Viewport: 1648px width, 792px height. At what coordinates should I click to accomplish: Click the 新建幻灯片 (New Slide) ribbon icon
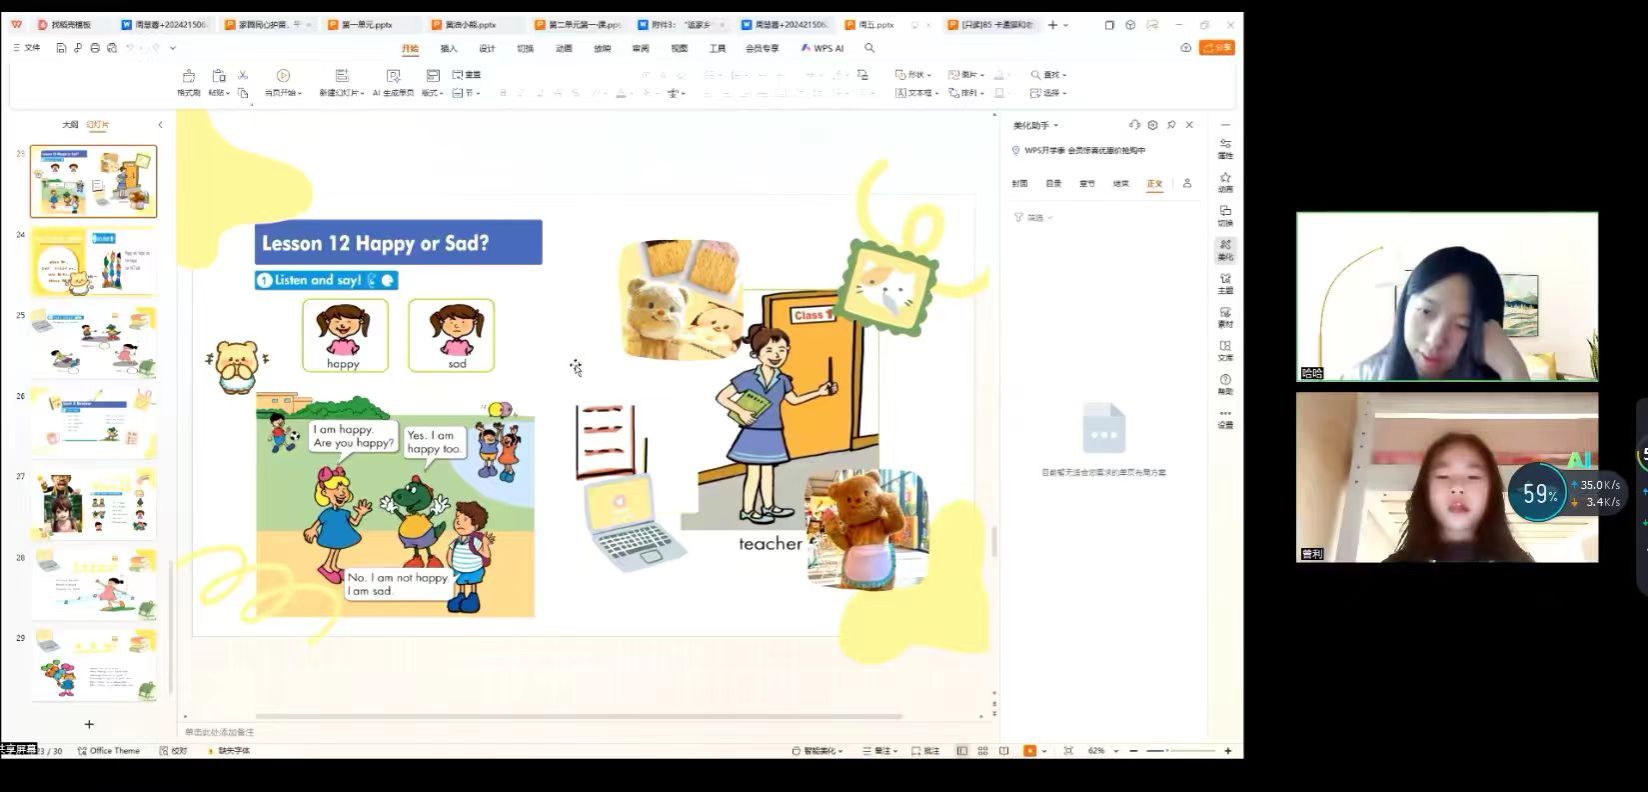tap(341, 76)
